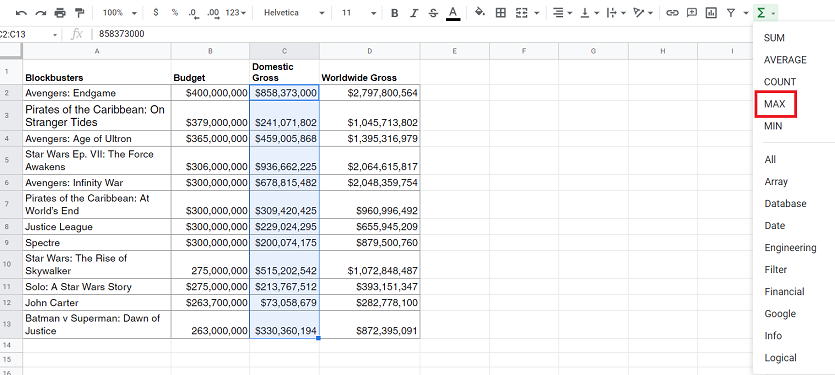Click the Insert link icon
This screenshot has width=835, height=375.
(673, 13)
